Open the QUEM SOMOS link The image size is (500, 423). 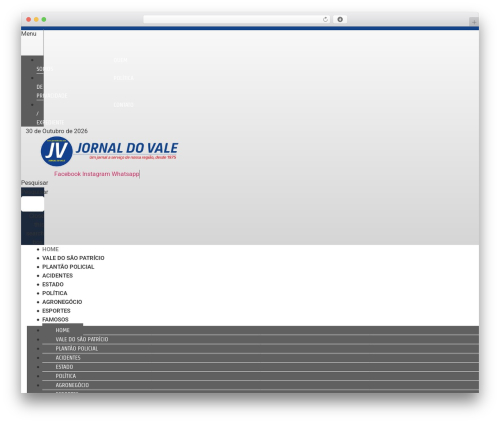[x=82, y=64]
